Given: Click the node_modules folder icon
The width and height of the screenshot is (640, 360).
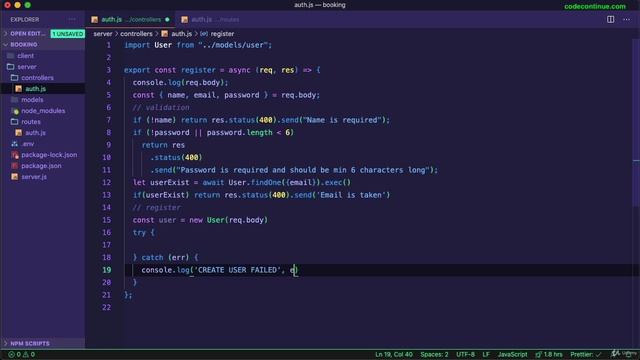Looking at the screenshot, I should (x=15, y=111).
